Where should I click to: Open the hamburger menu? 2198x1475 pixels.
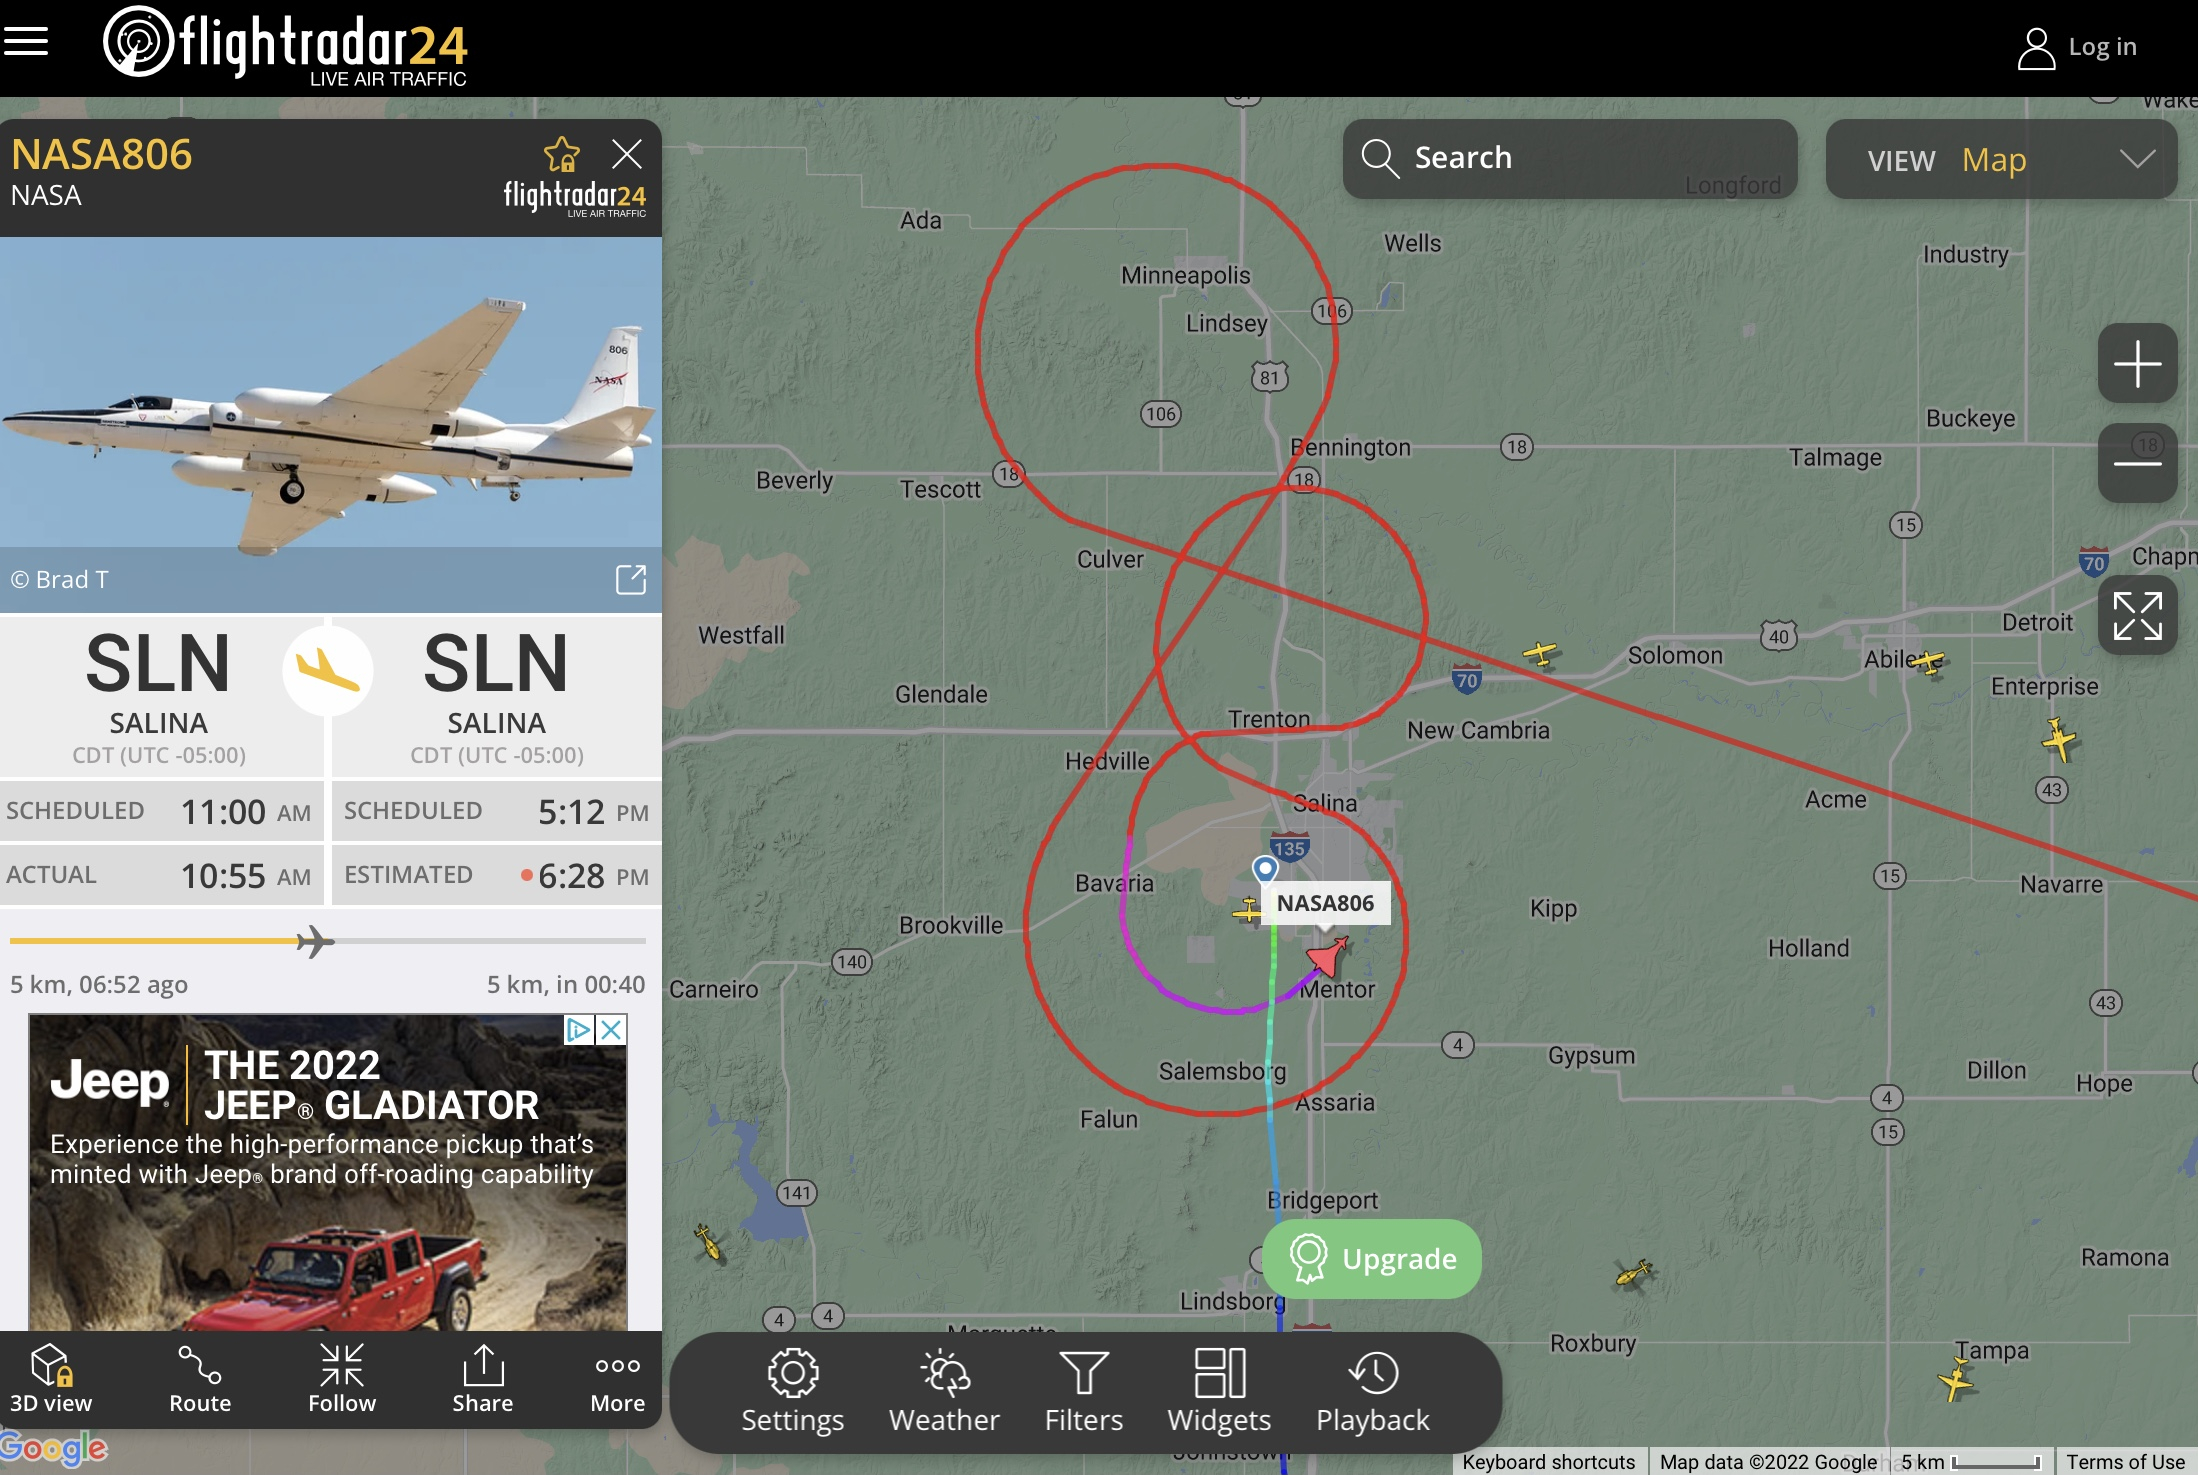click(x=26, y=42)
